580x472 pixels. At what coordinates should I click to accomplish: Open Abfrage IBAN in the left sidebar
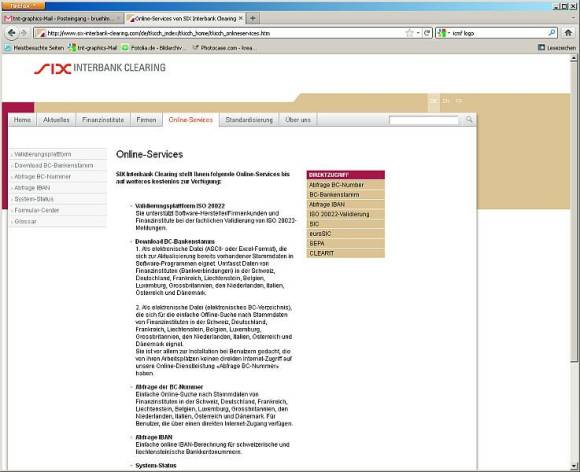58,188
